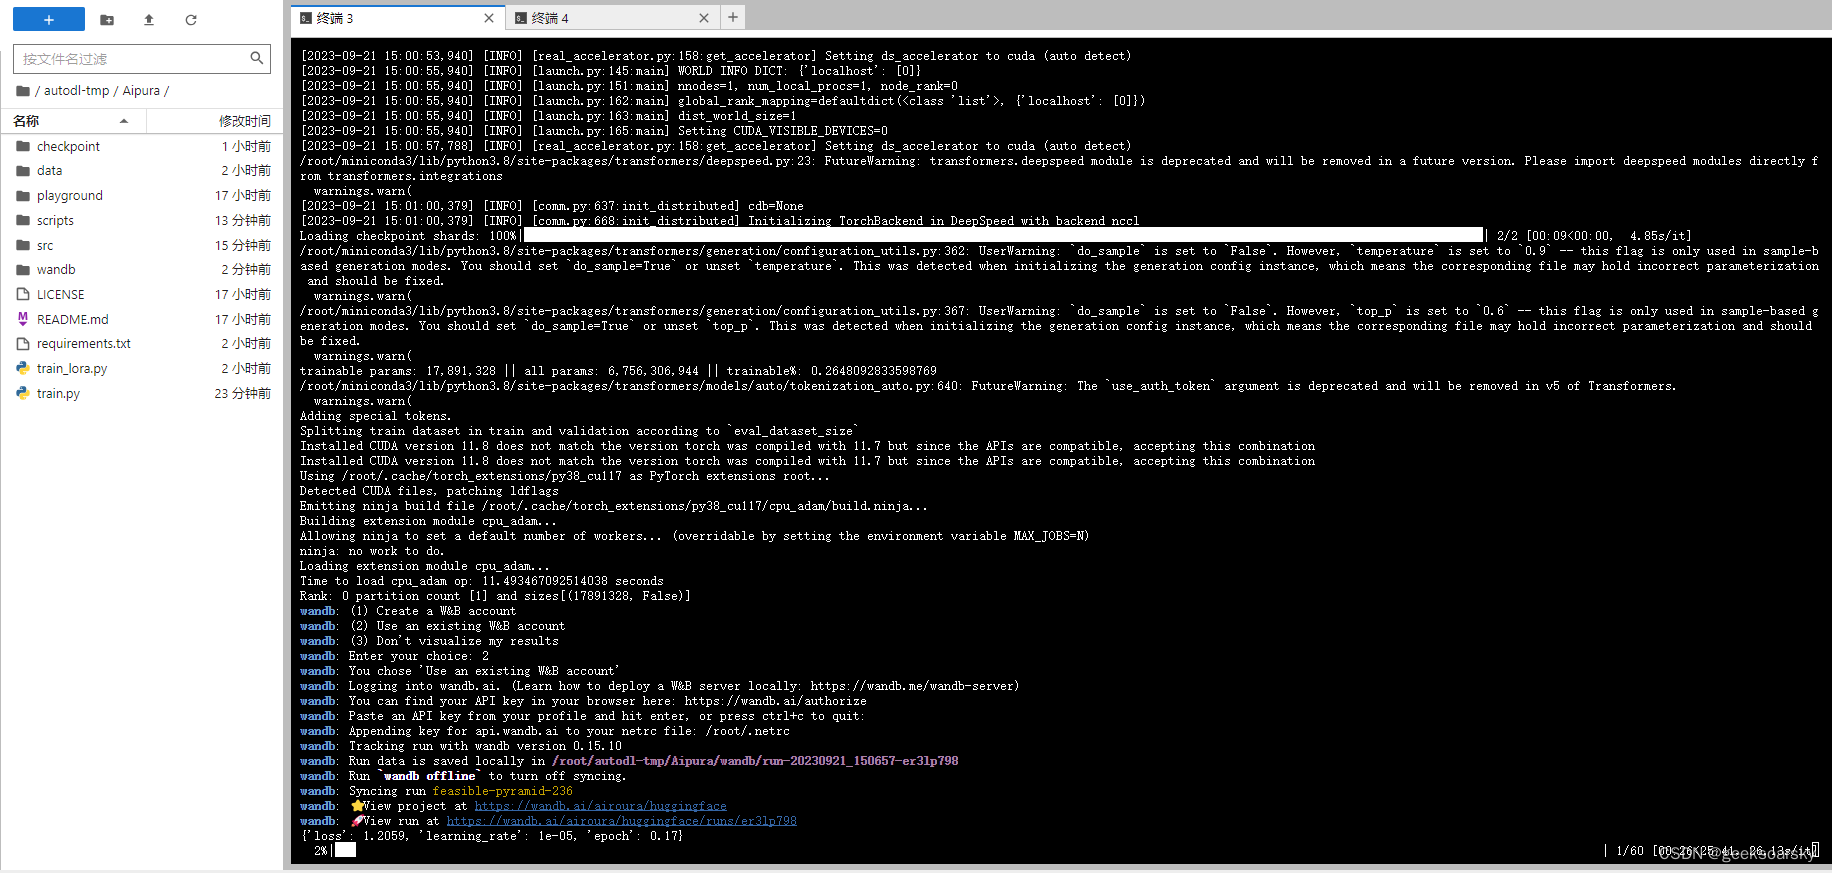
Task: Sort files by the name column header
Action: point(73,121)
